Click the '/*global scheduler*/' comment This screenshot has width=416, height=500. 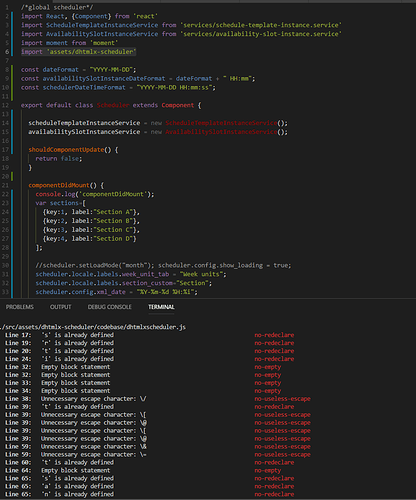[x=57, y=7]
